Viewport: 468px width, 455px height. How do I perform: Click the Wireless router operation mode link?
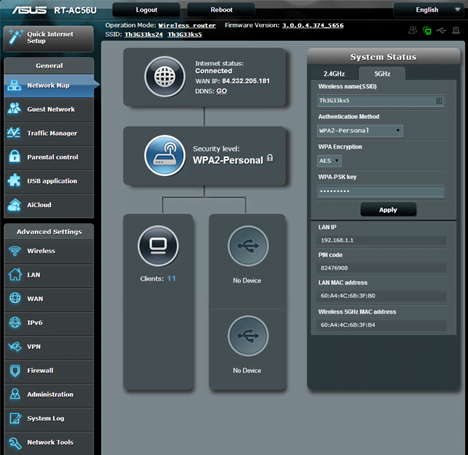coord(187,25)
